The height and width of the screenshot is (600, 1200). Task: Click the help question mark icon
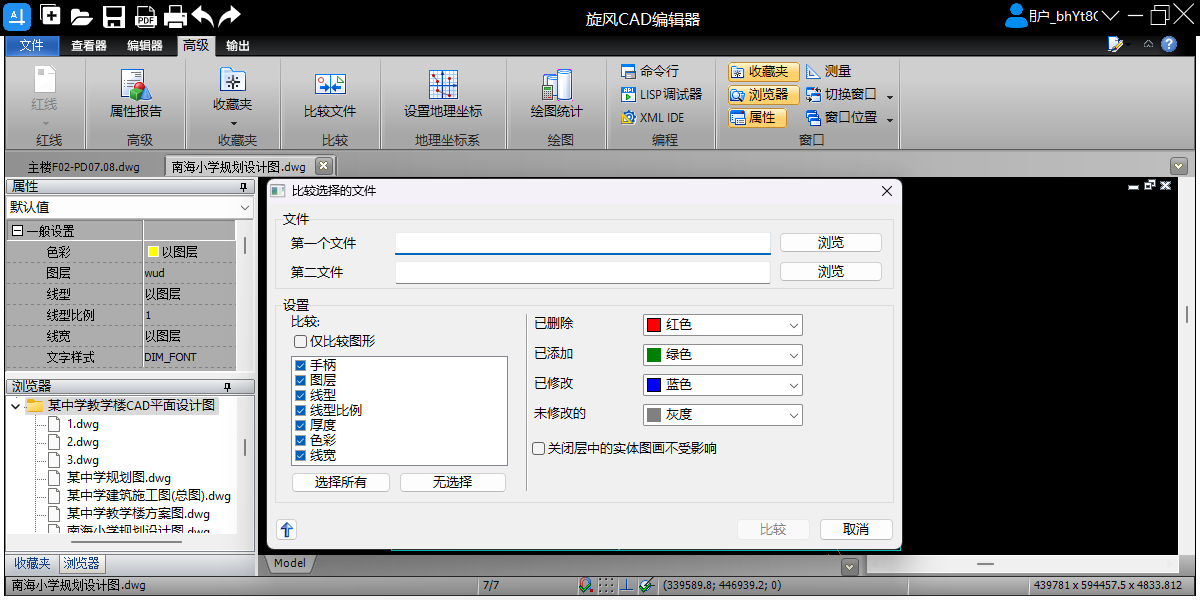tap(1168, 44)
